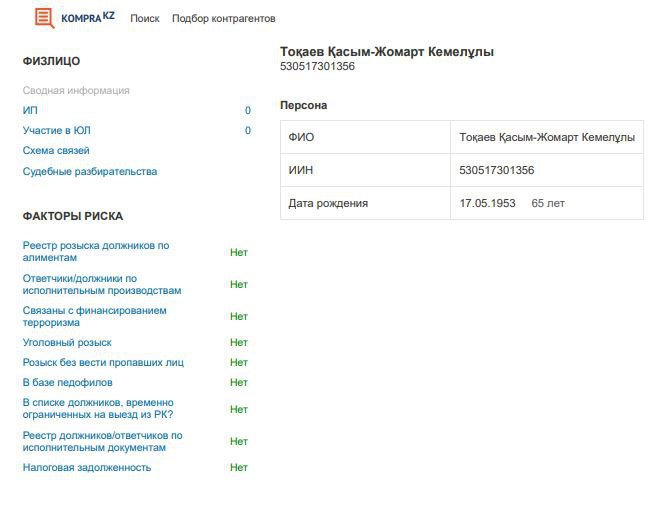
Task: Open Подбор контрагентов menu item
Action: [x=224, y=19]
